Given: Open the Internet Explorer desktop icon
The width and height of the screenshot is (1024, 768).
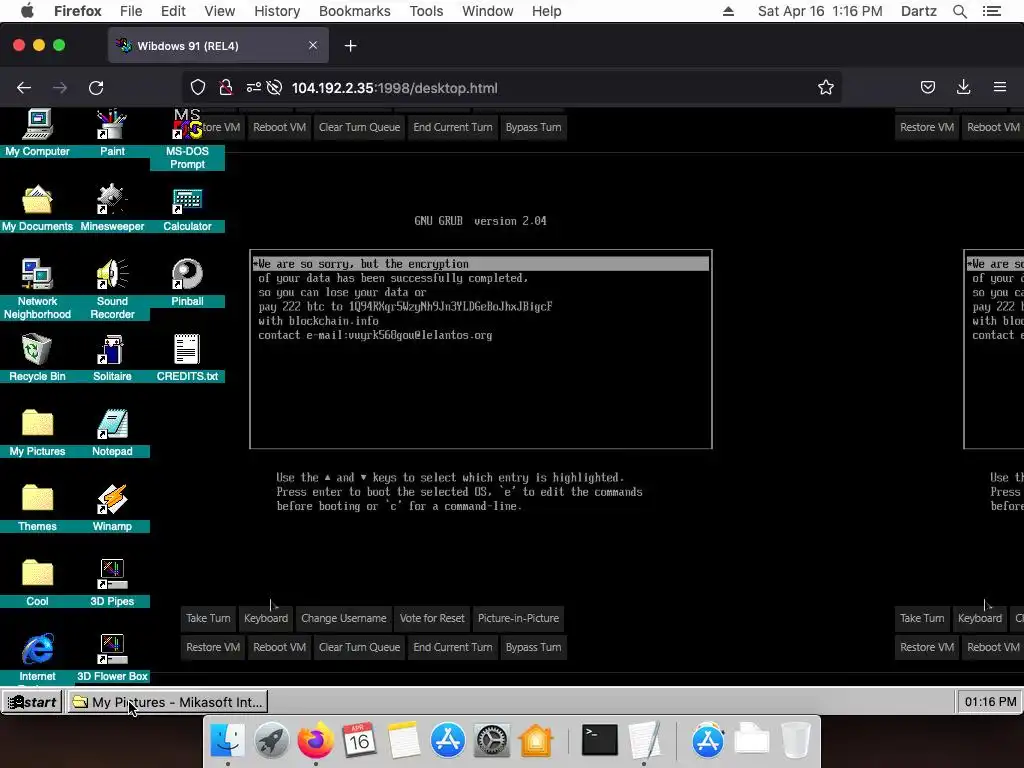Looking at the screenshot, I should 37,658.
